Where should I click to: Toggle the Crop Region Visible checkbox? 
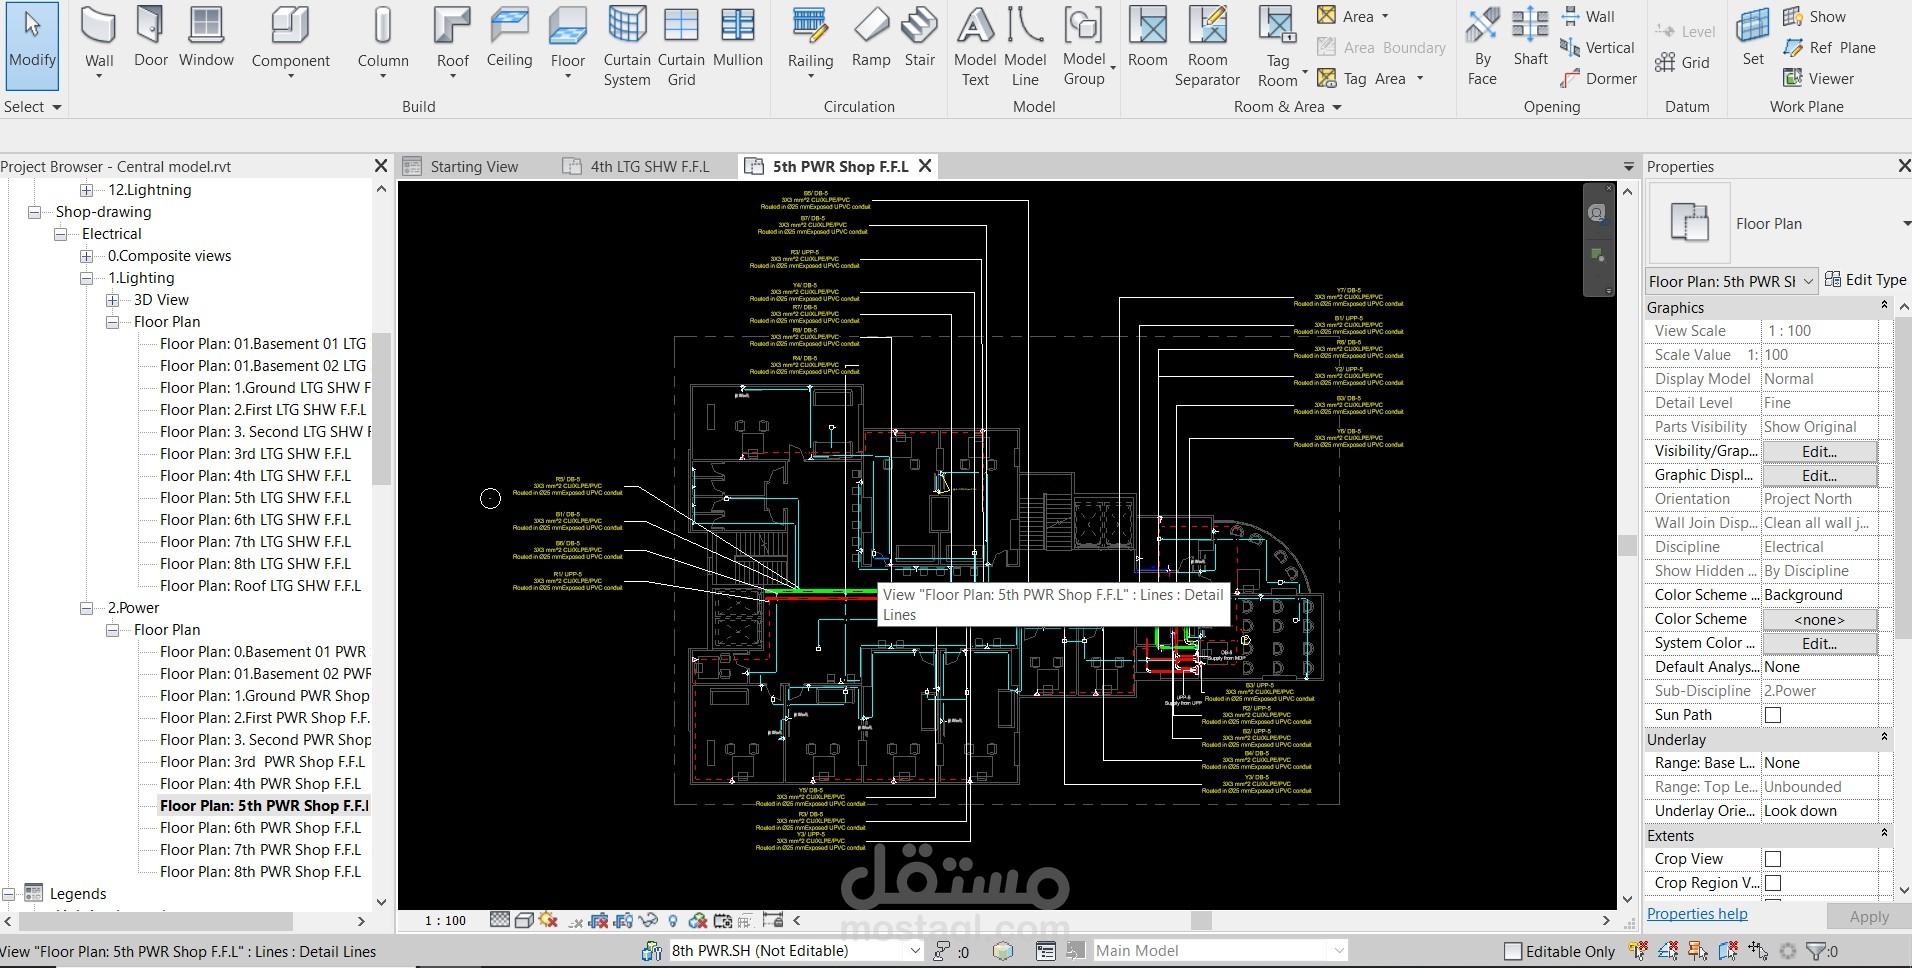click(x=1773, y=883)
